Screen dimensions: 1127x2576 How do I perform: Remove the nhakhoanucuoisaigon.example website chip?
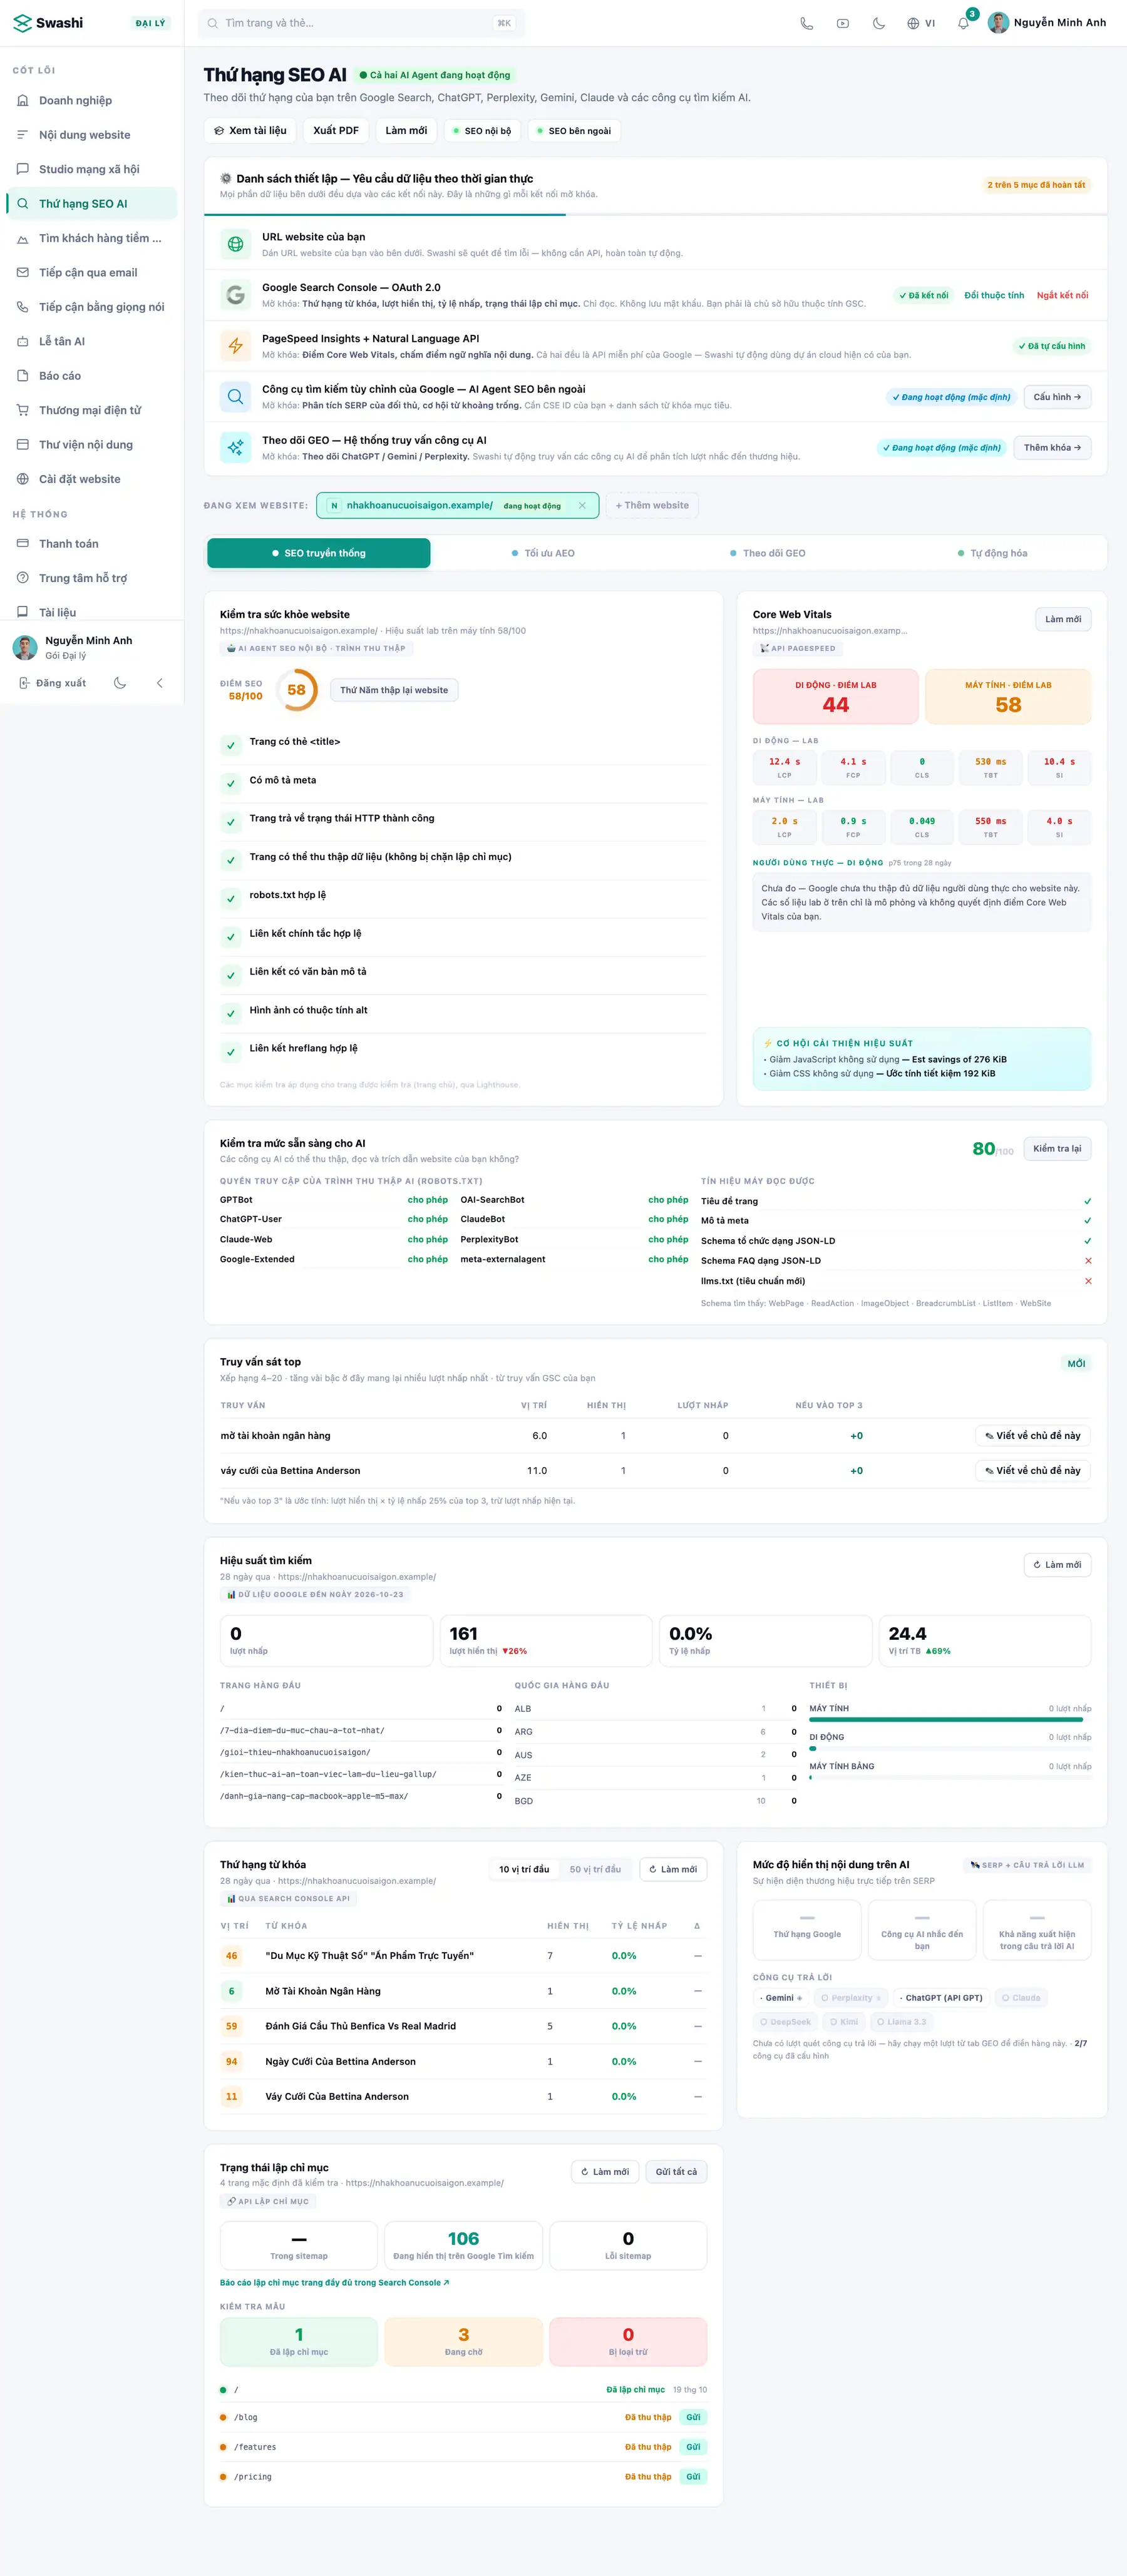(582, 506)
